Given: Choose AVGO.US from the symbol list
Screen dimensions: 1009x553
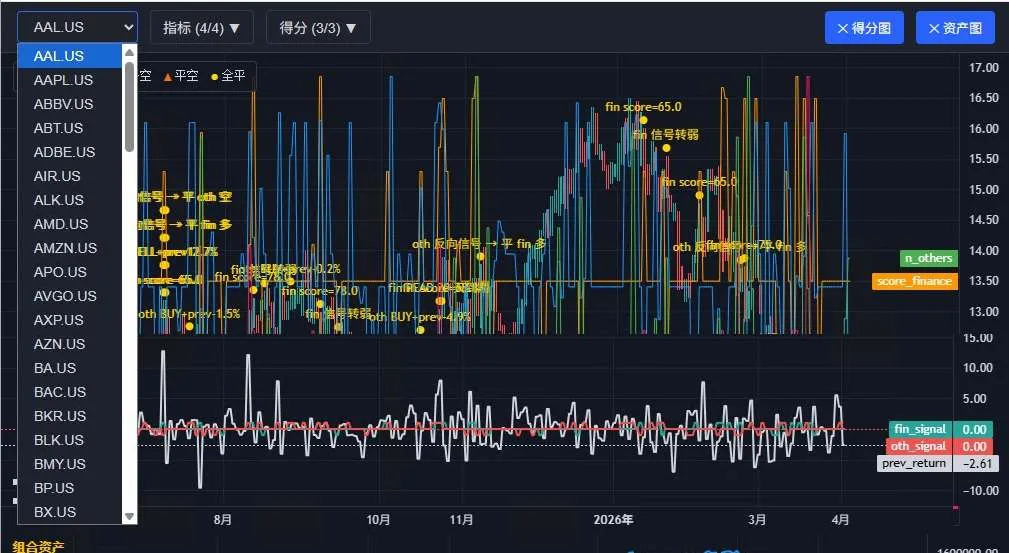Looking at the screenshot, I should [x=69, y=296].
